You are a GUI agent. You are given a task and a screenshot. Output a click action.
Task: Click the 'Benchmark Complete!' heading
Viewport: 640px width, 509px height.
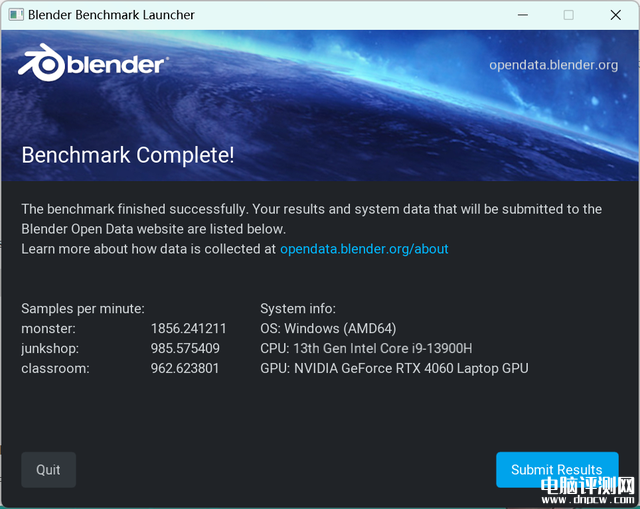[x=128, y=155]
